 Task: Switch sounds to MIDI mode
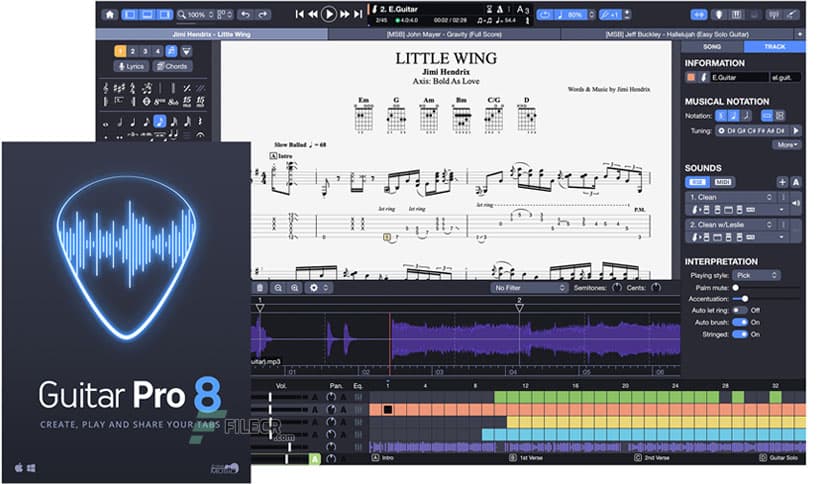pos(722,182)
